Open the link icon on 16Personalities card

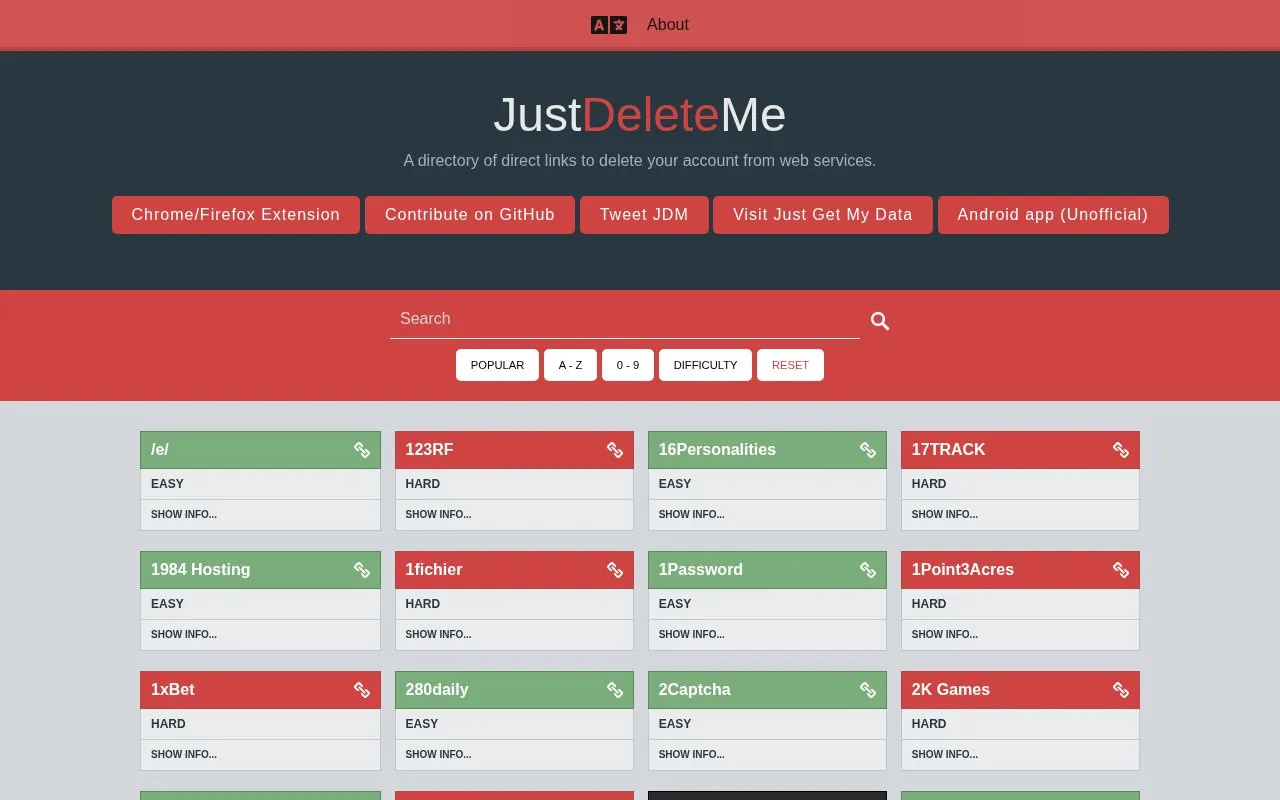click(868, 450)
